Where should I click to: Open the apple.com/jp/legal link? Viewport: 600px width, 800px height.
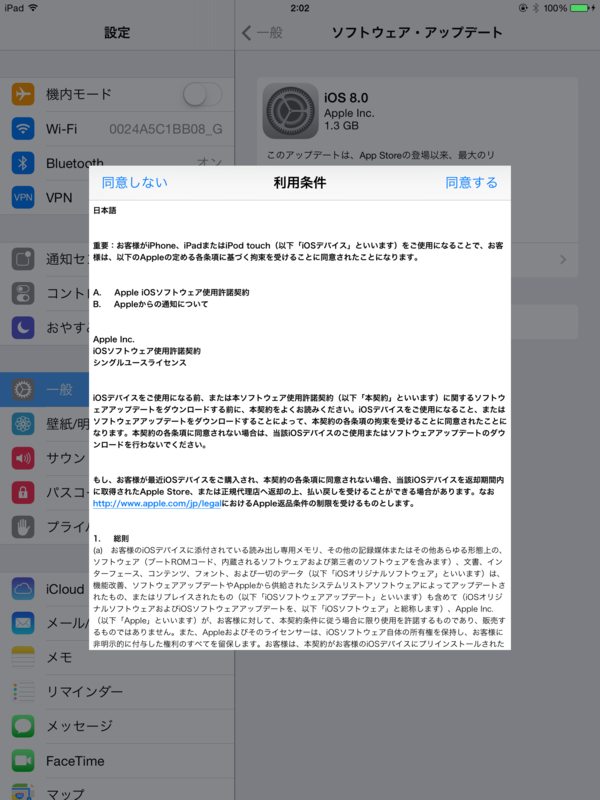157,504
